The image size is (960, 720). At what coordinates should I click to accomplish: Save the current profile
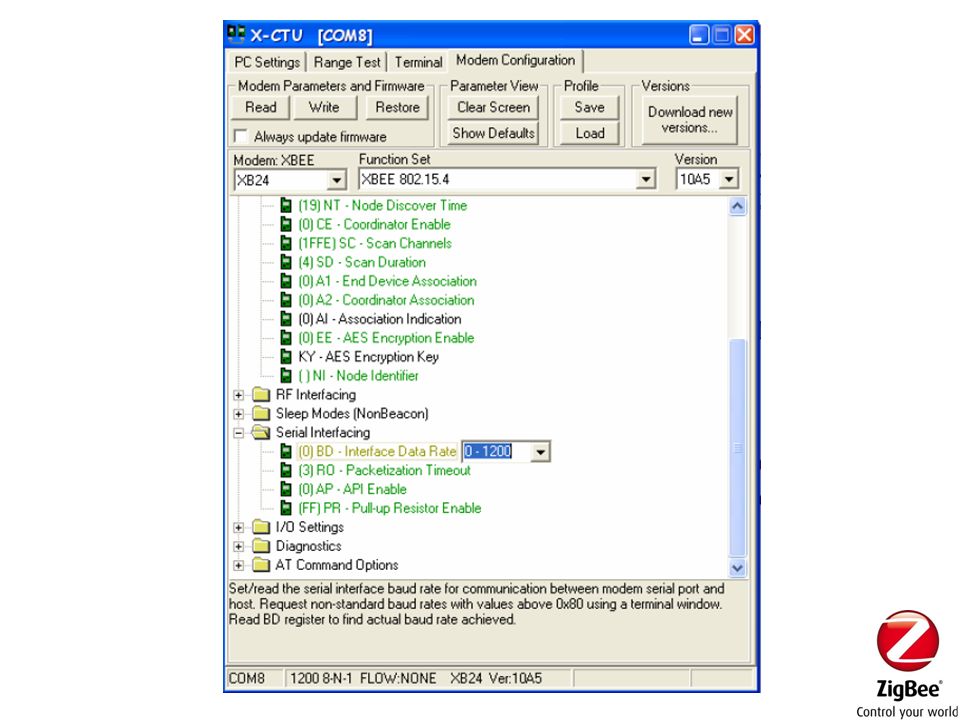click(589, 107)
